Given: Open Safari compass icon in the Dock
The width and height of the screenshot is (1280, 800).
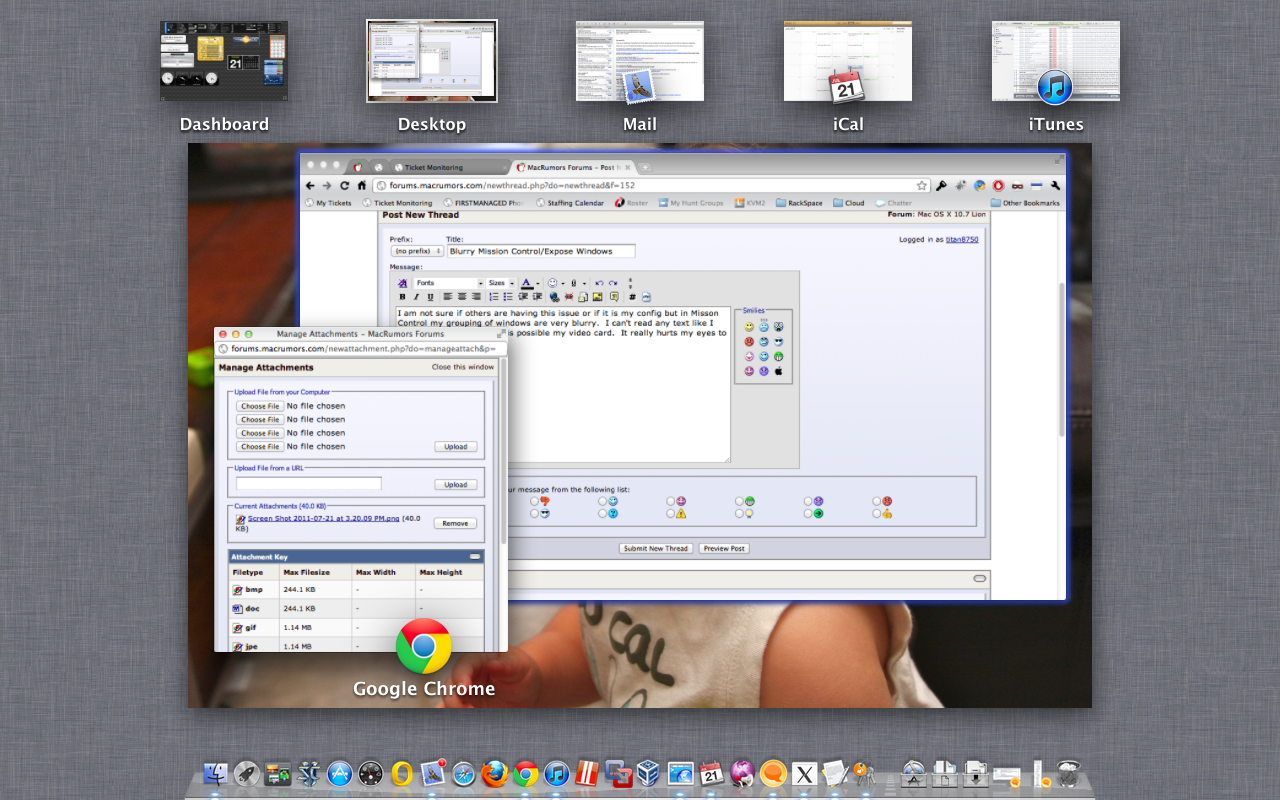Looking at the screenshot, I should pos(464,773).
